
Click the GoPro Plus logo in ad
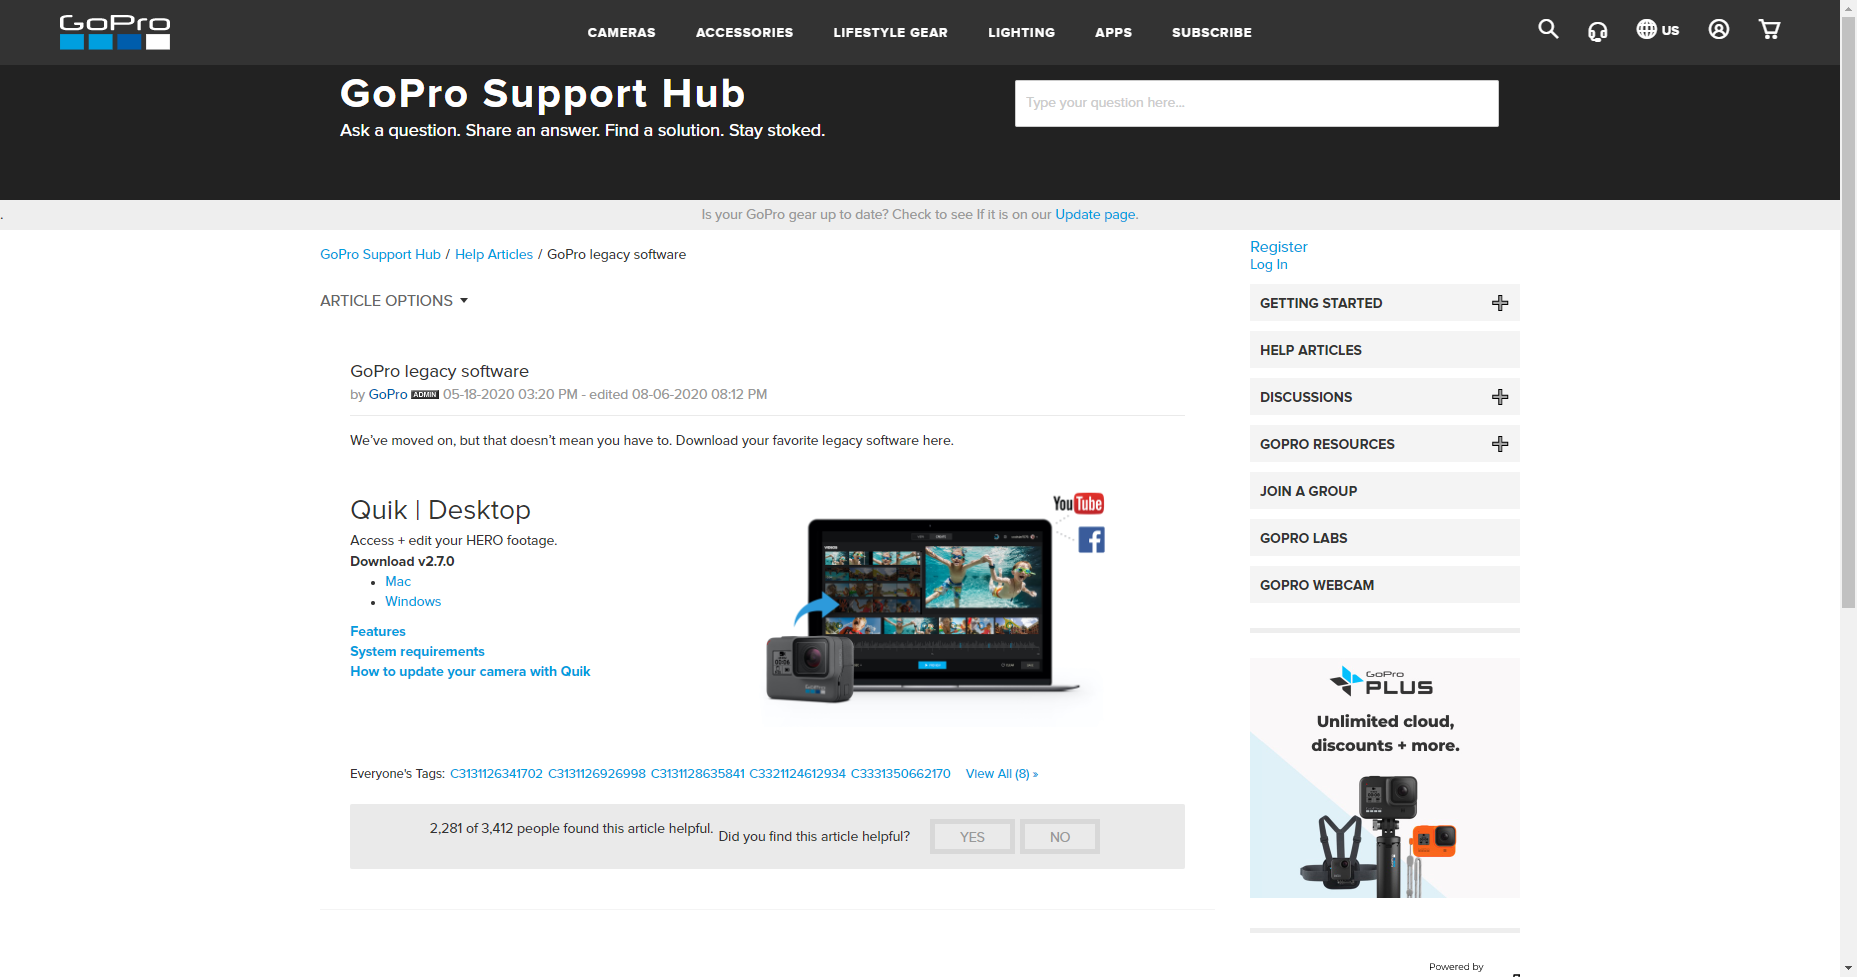point(1384,681)
